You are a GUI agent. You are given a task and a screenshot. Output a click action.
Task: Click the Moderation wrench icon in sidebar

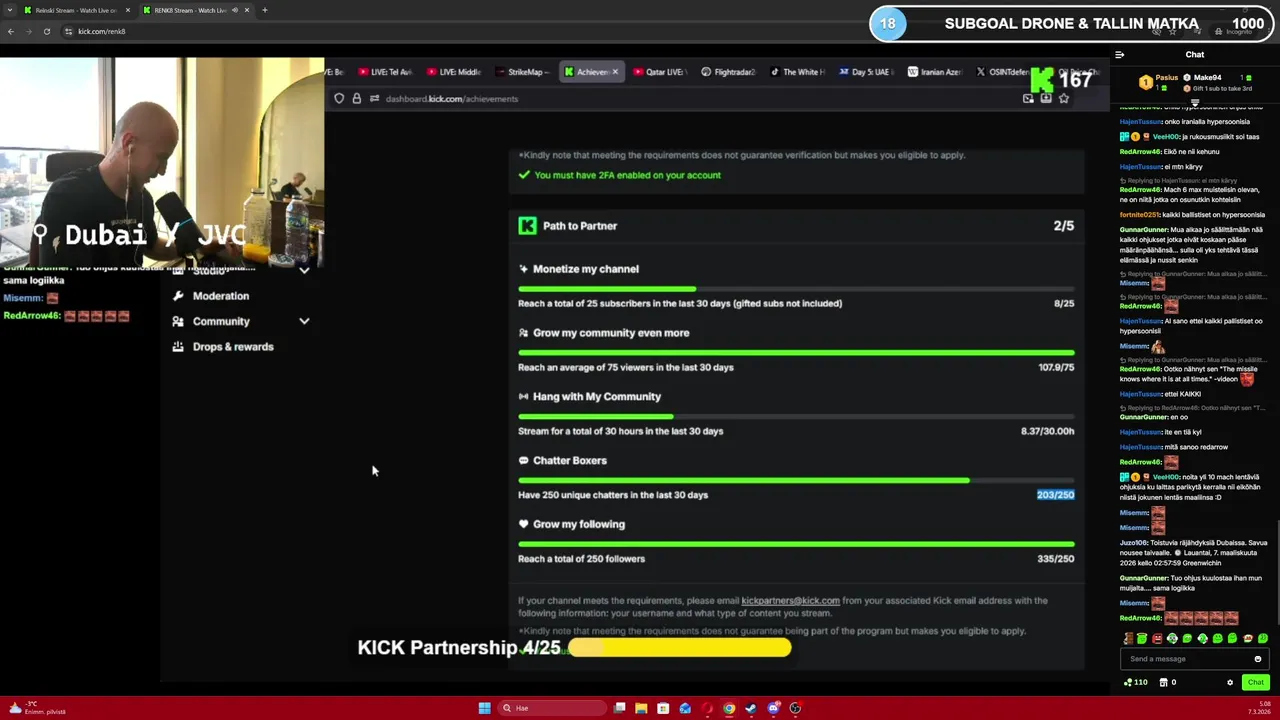tap(178, 296)
